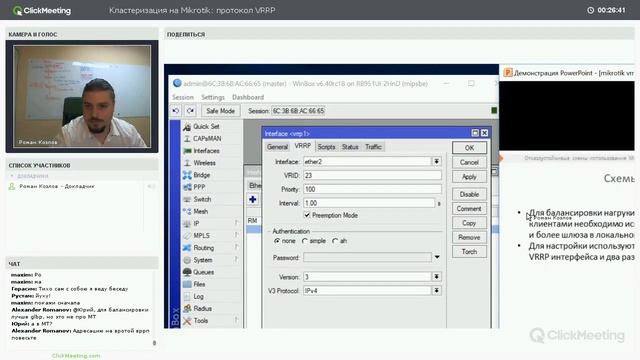
Task: Open Mesh section in sidebar
Action: click(200, 211)
